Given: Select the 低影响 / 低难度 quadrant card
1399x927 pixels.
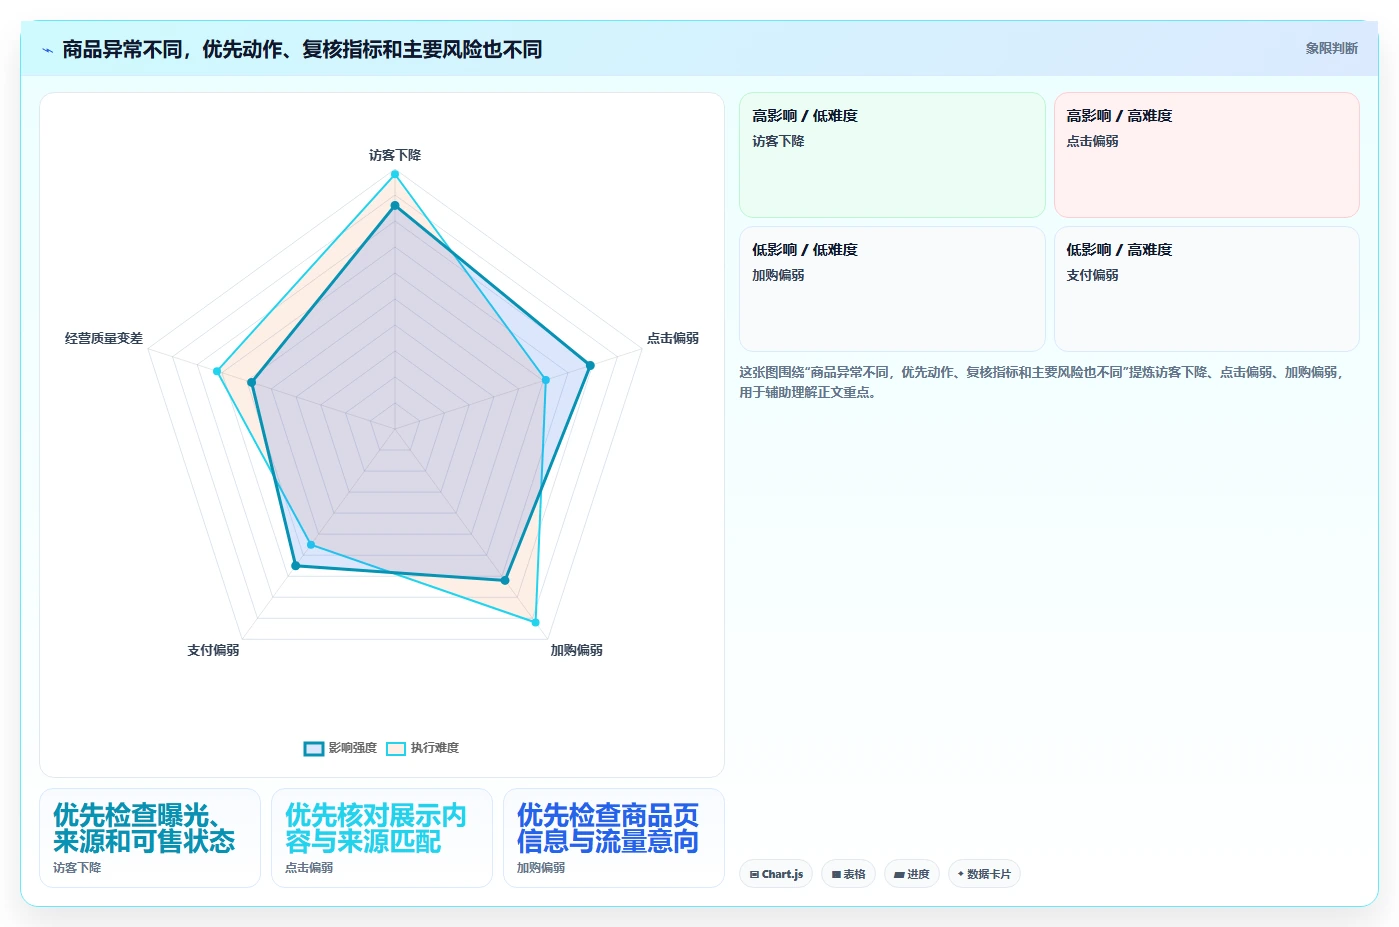Looking at the screenshot, I should click(892, 289).
